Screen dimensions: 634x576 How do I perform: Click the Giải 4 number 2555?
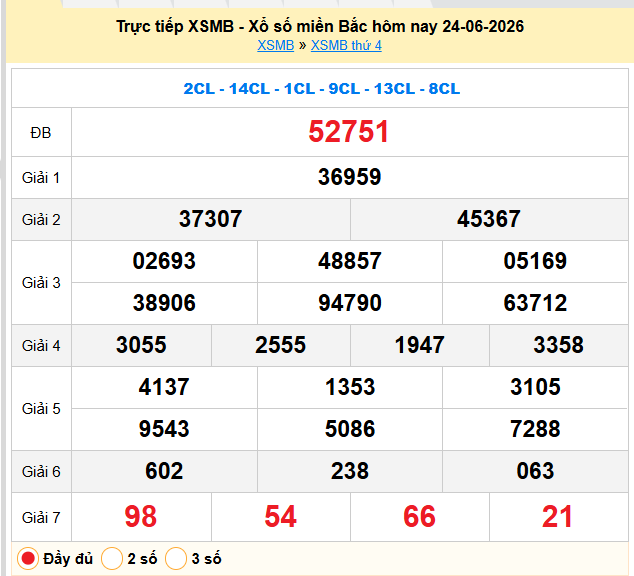[x=280, y=345]
